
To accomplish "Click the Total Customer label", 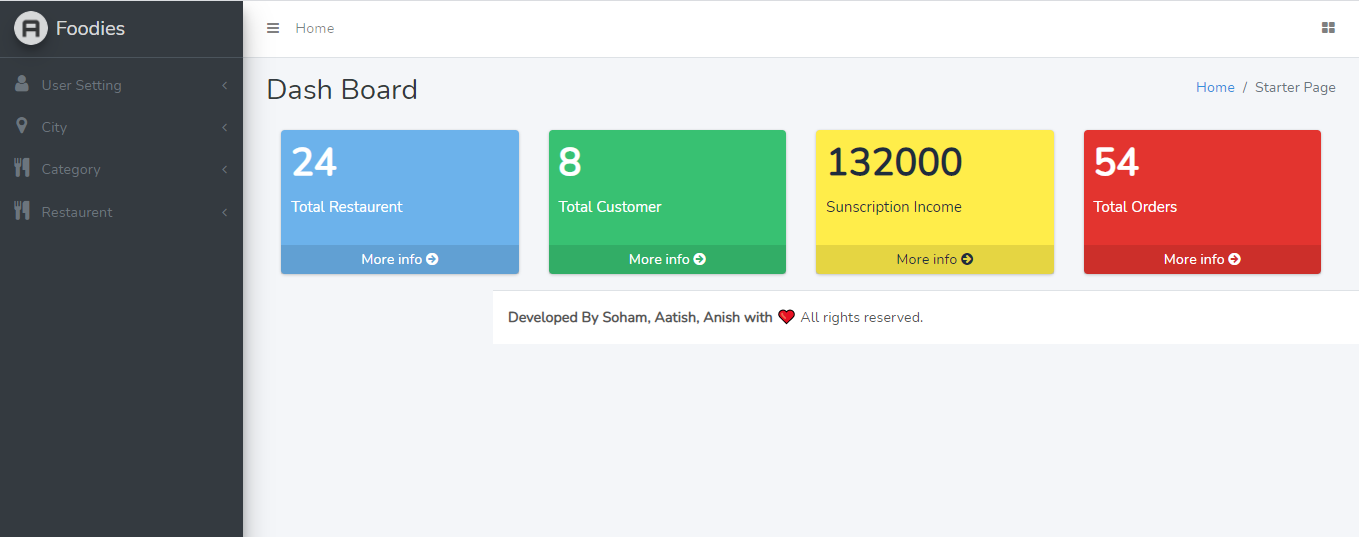I will pyautogui.click(x=610, y=207).
